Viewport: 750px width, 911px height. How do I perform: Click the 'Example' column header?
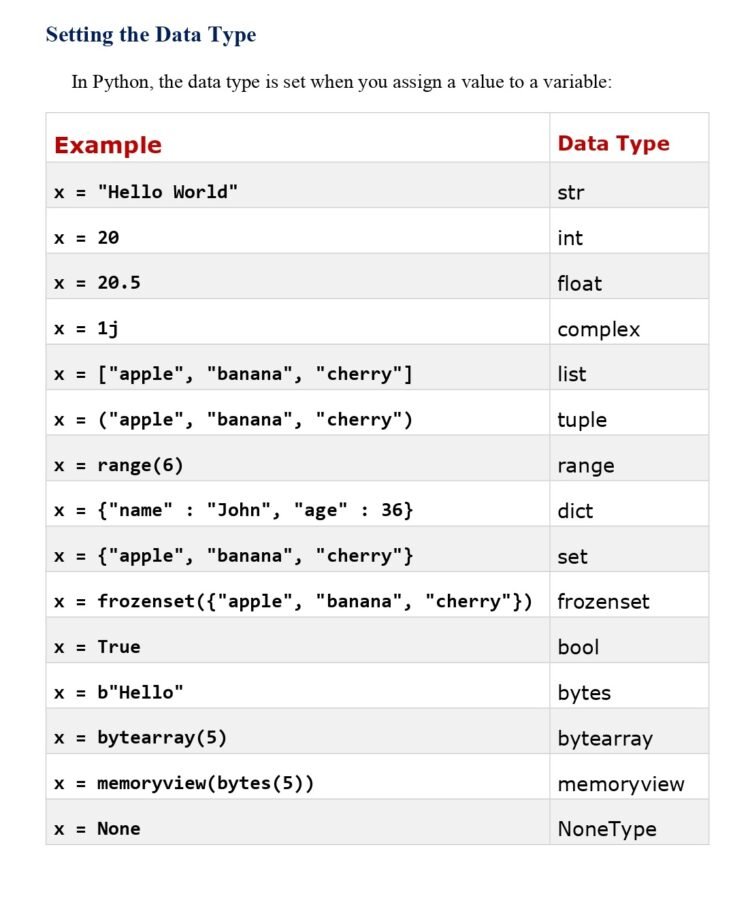(108, 145)
